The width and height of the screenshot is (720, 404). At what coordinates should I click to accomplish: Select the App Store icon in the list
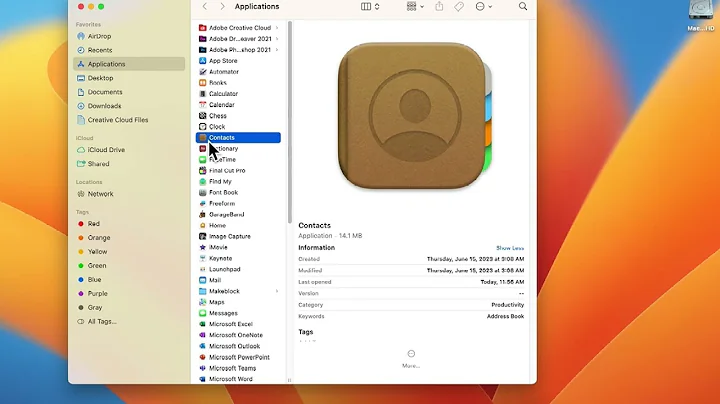(202, 61)
